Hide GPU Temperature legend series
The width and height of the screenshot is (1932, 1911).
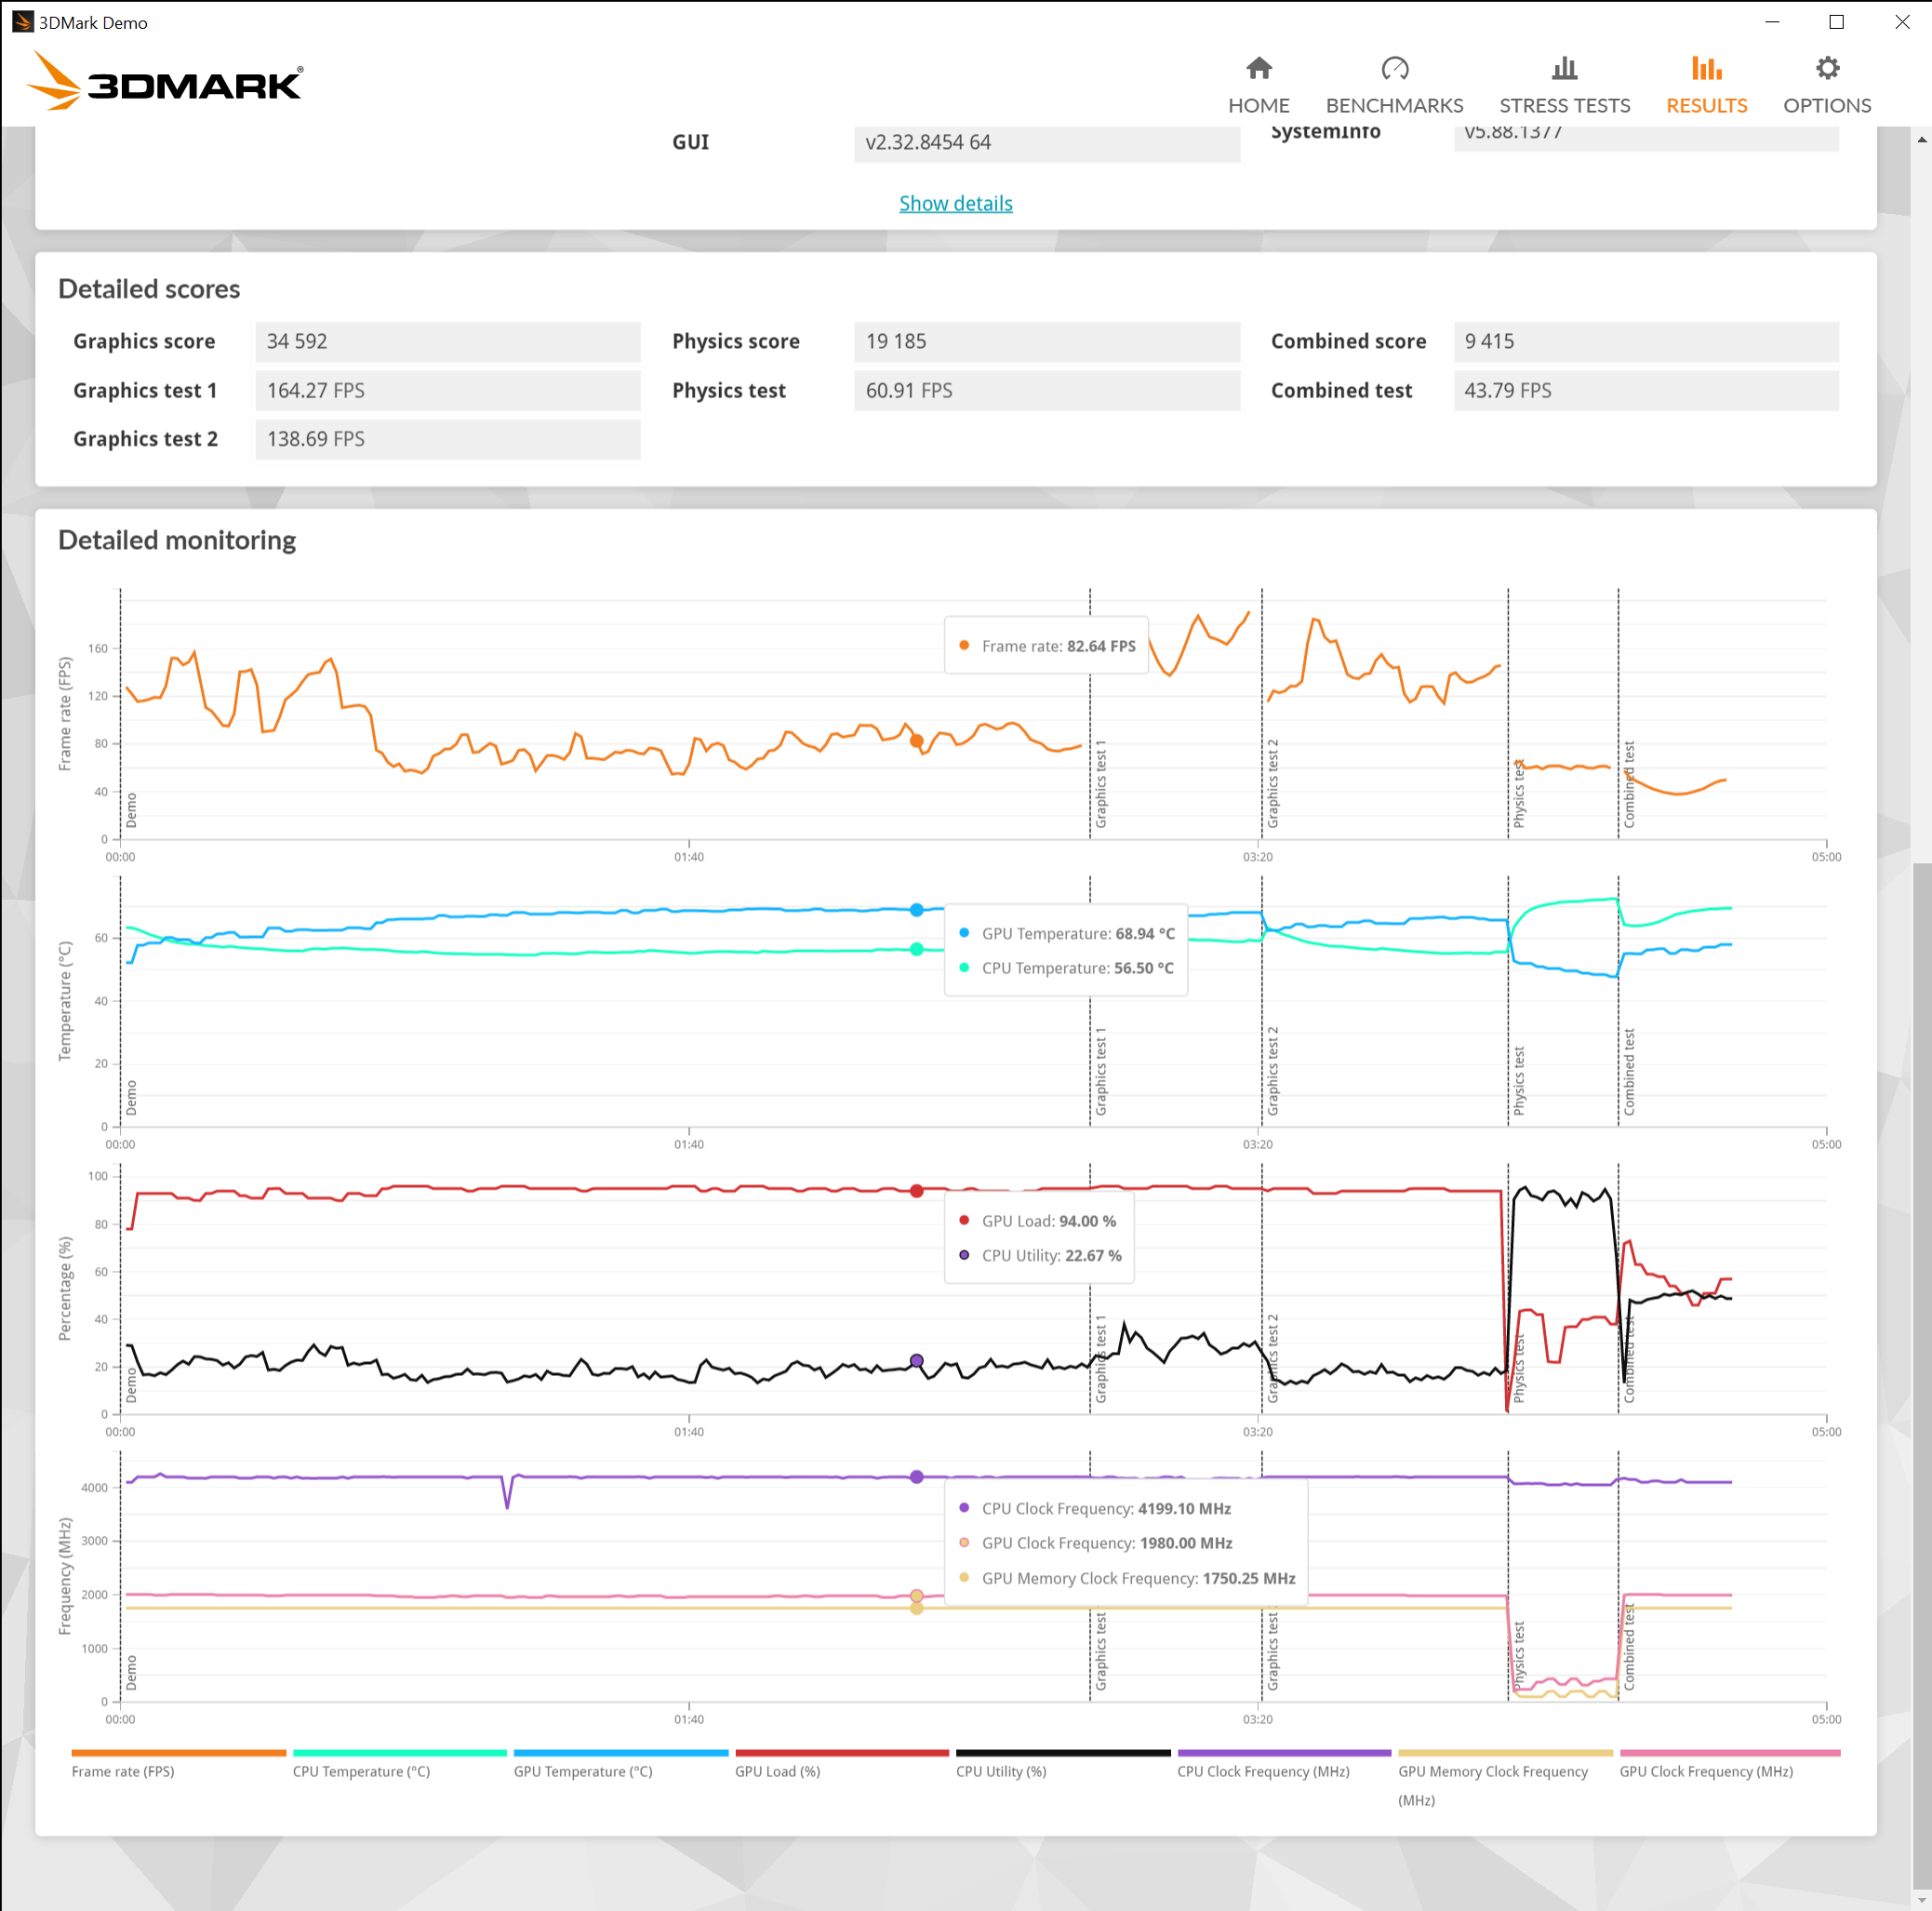[582, 1771]
